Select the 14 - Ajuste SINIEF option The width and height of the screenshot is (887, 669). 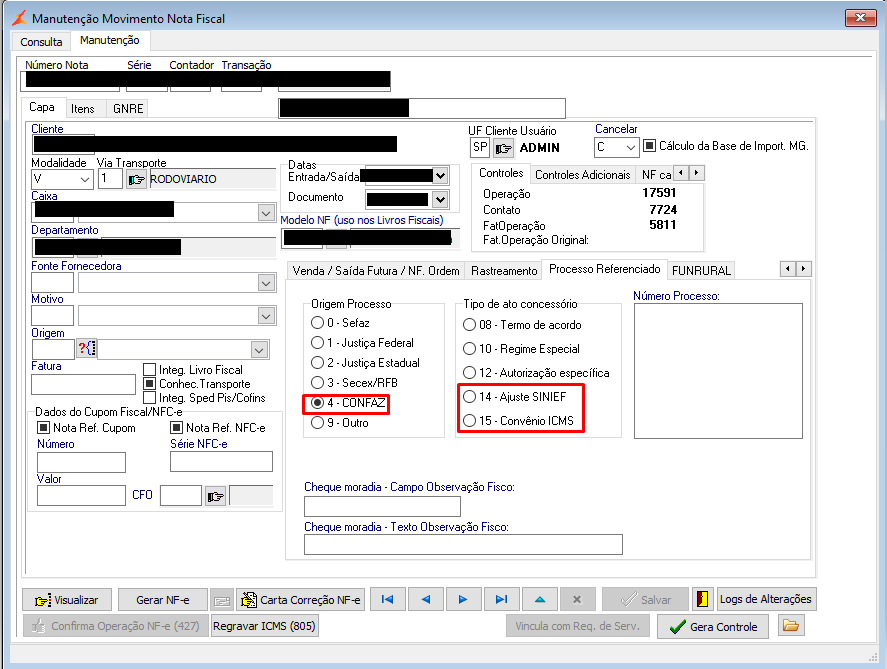(470, 397)
